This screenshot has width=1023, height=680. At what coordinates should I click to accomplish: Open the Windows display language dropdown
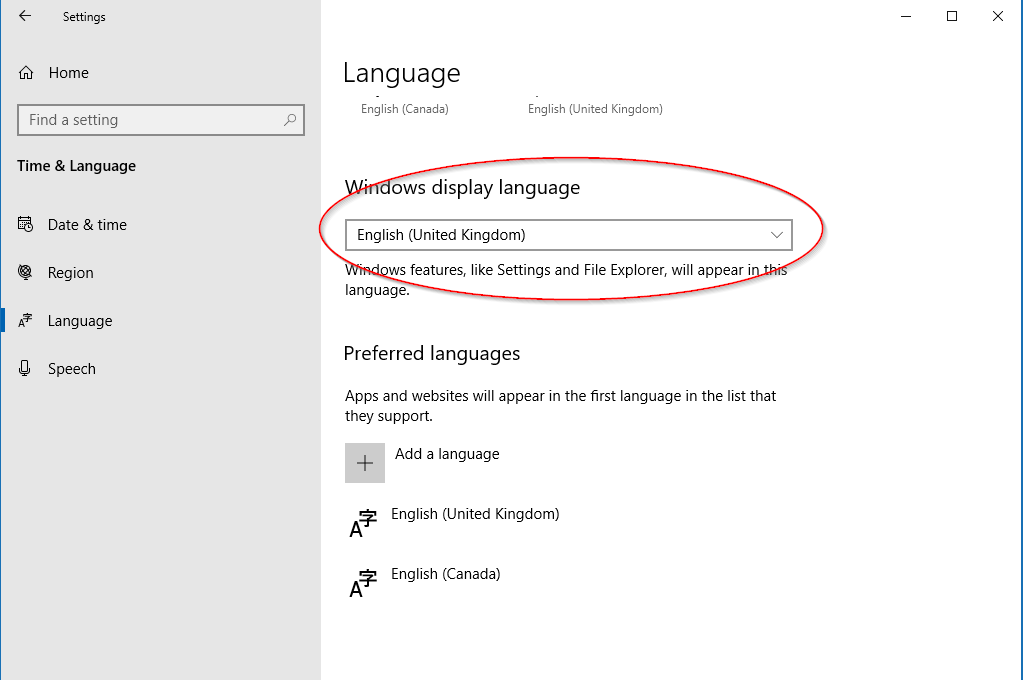tap(568, 235)
